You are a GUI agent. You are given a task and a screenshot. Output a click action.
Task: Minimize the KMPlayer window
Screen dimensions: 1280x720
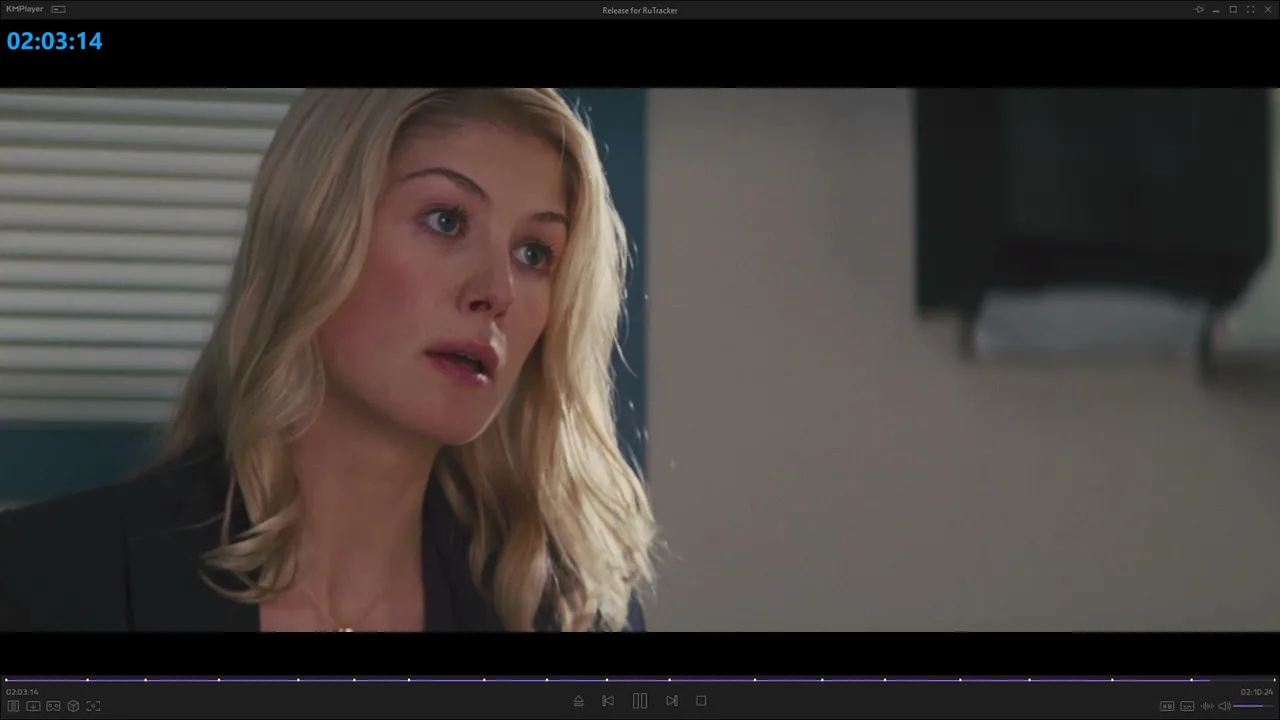[1216, 9]
